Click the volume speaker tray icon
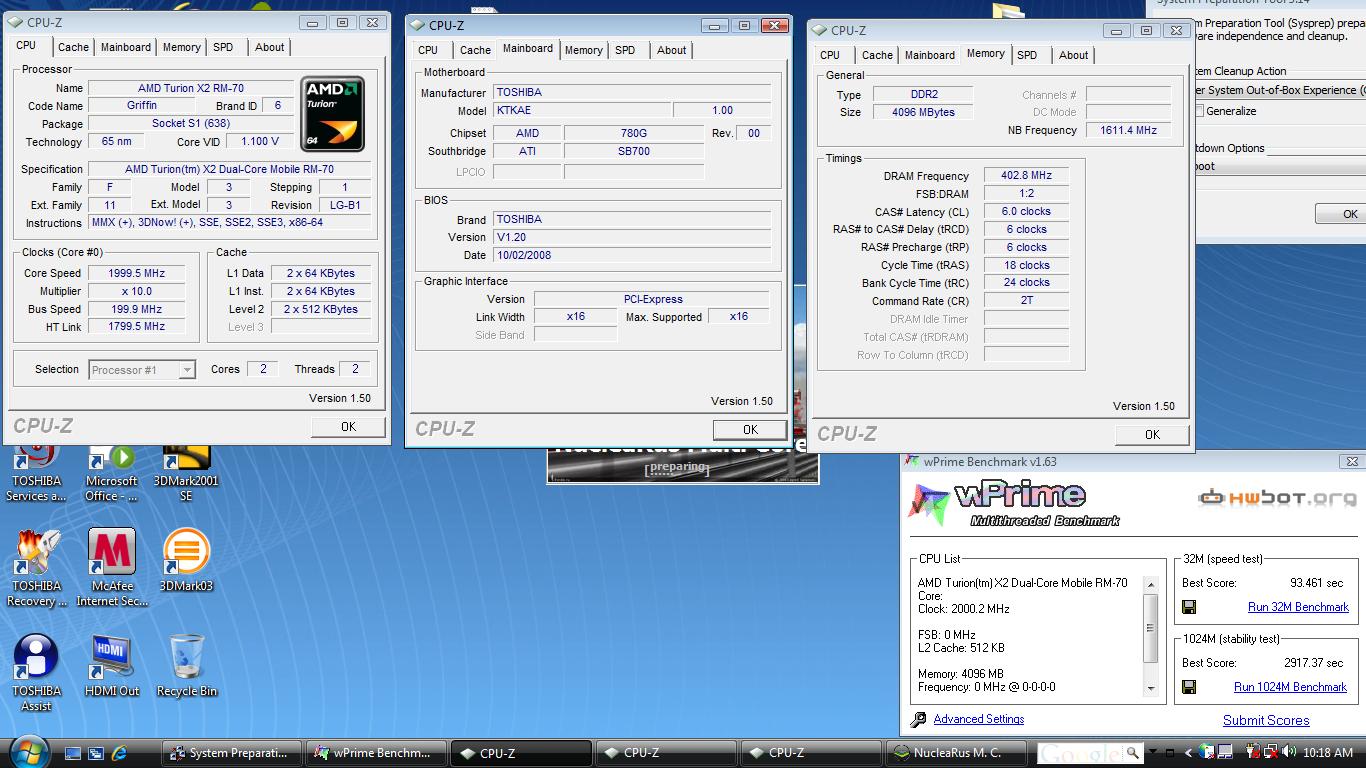This screenshot has width=1366, height=768. pos(1289,752)
